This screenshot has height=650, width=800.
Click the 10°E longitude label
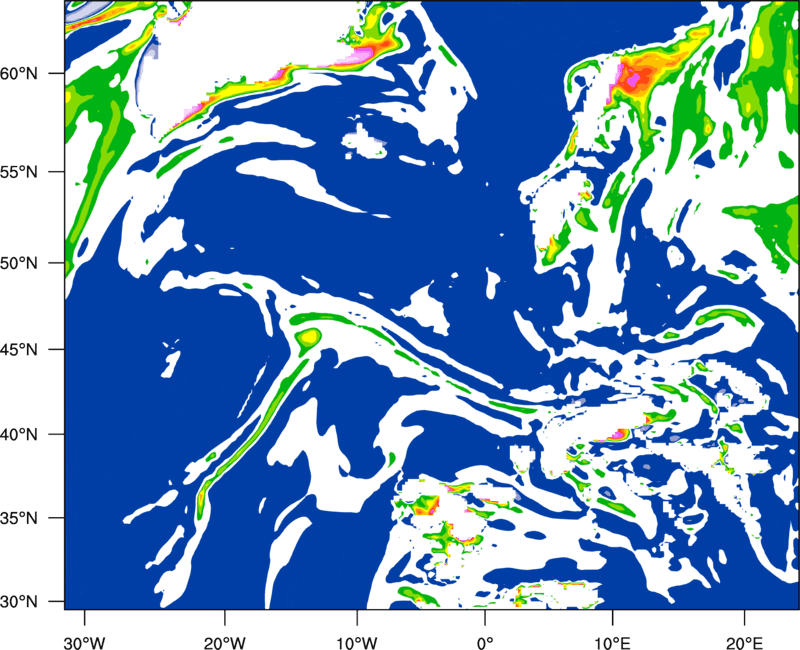click(612, 643)
